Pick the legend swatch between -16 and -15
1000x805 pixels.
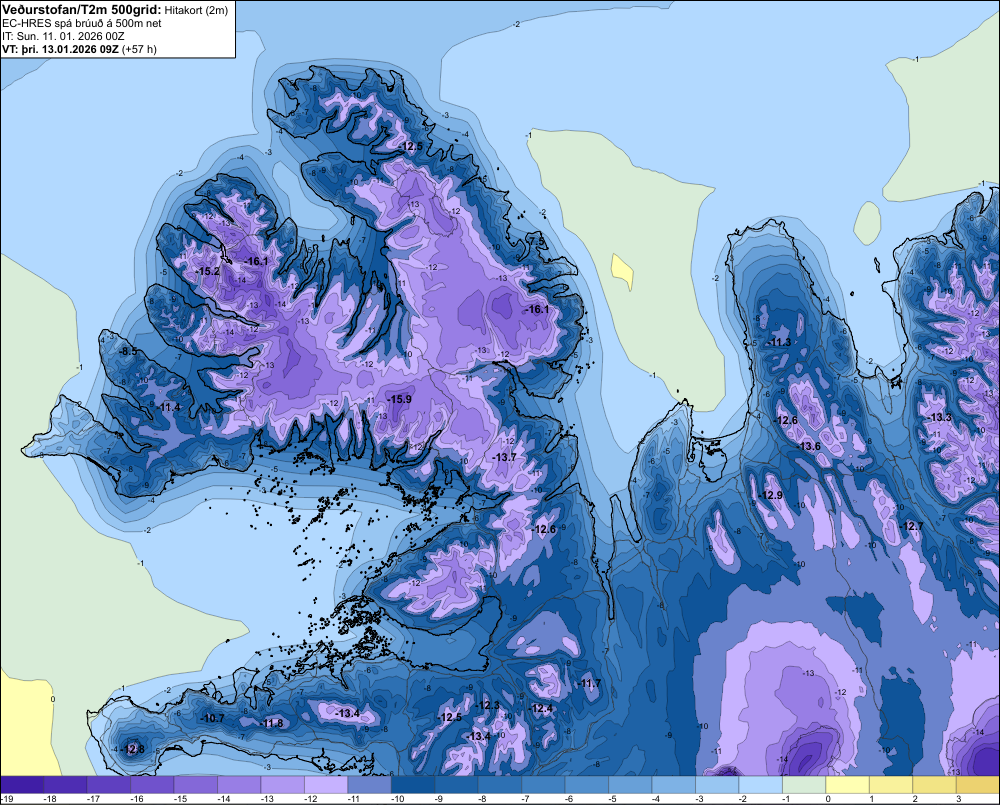pos(152,785)
